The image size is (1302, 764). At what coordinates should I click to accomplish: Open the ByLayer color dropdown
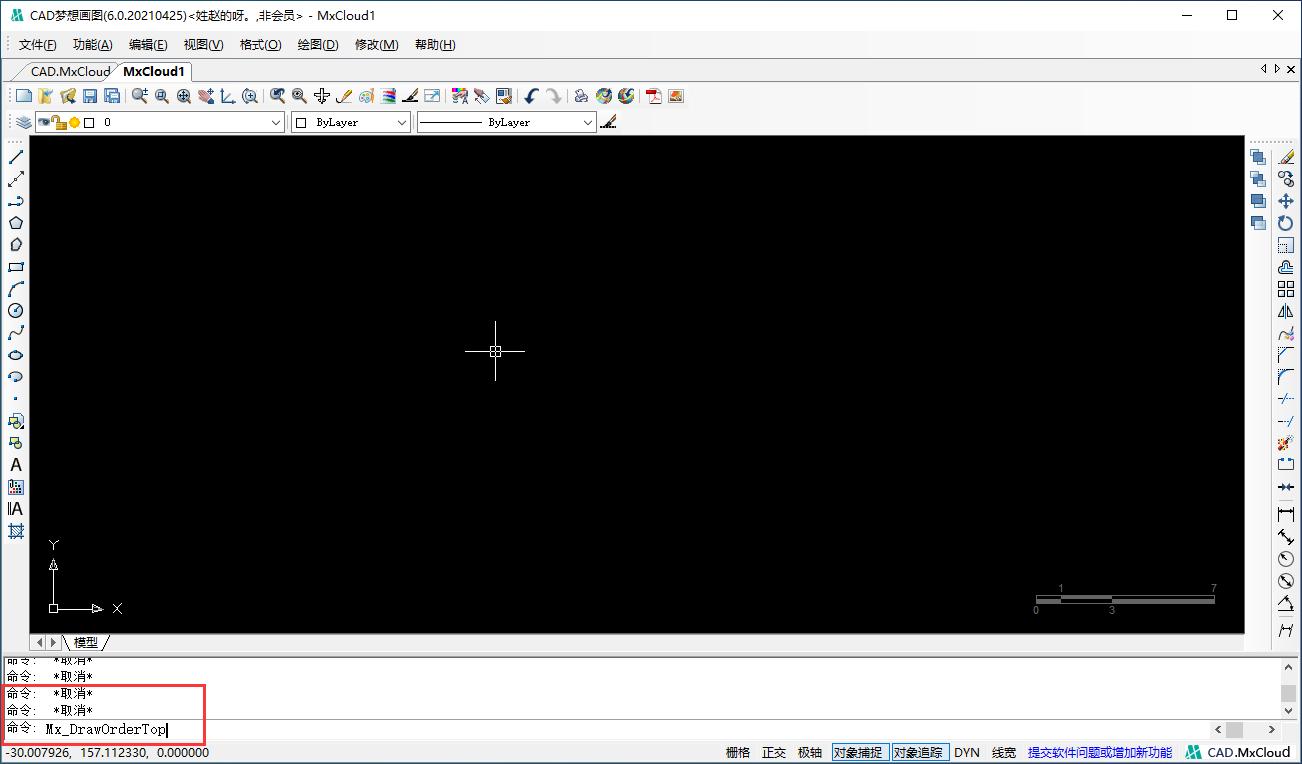pyautogui.click(x=402, y=122)
